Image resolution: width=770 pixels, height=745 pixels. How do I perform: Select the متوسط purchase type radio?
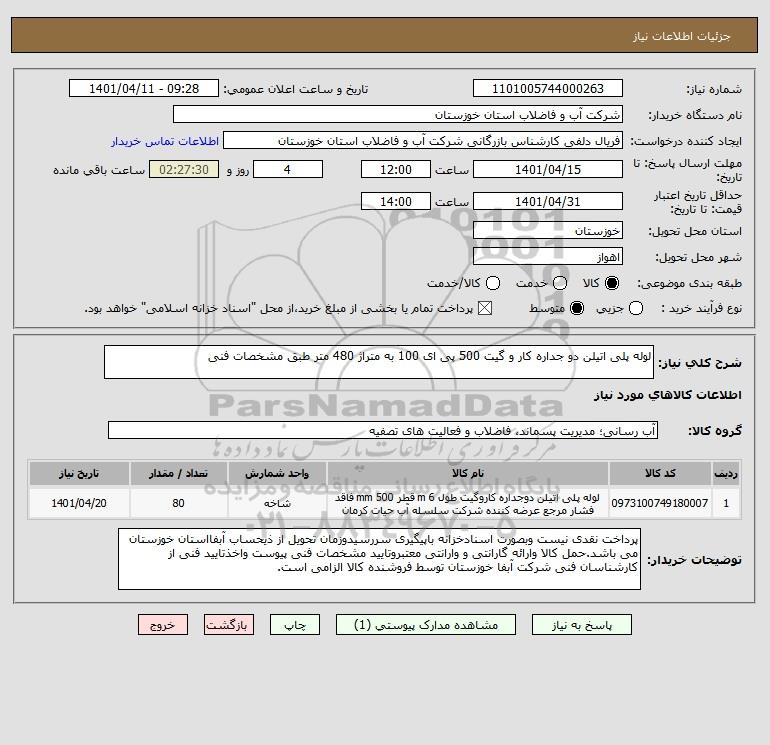577,308
